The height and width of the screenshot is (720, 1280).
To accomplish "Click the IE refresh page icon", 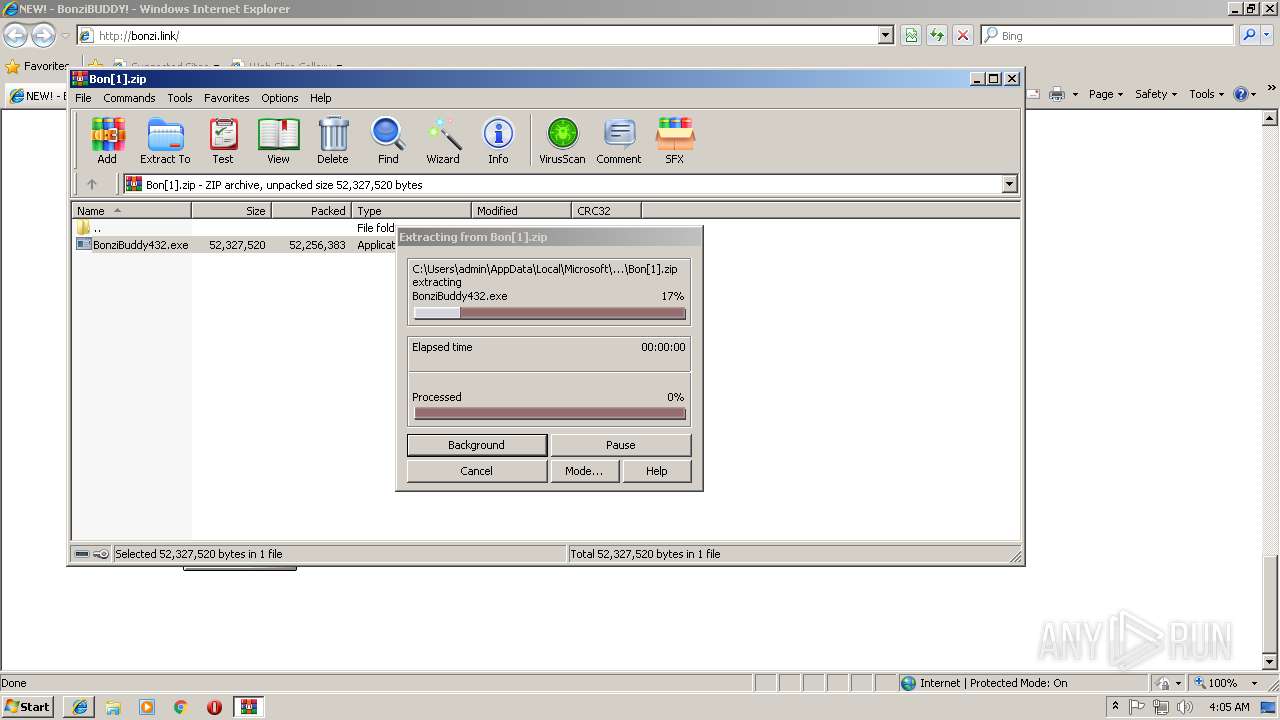I will [x=937, y=35].
